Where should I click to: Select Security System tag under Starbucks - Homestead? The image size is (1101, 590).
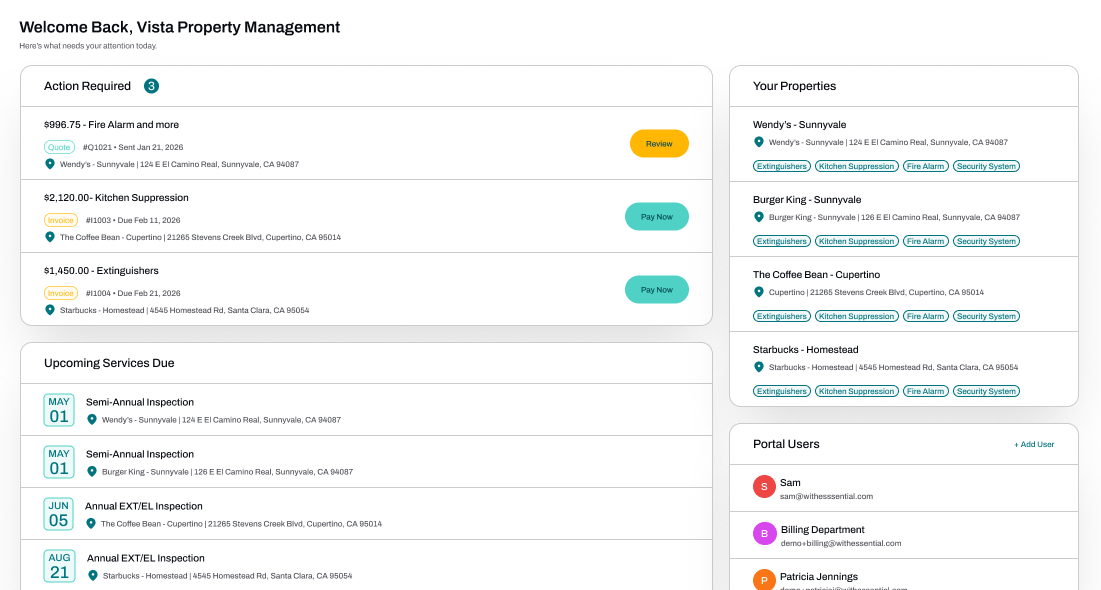pyautogui.click(x=986, y=391)
